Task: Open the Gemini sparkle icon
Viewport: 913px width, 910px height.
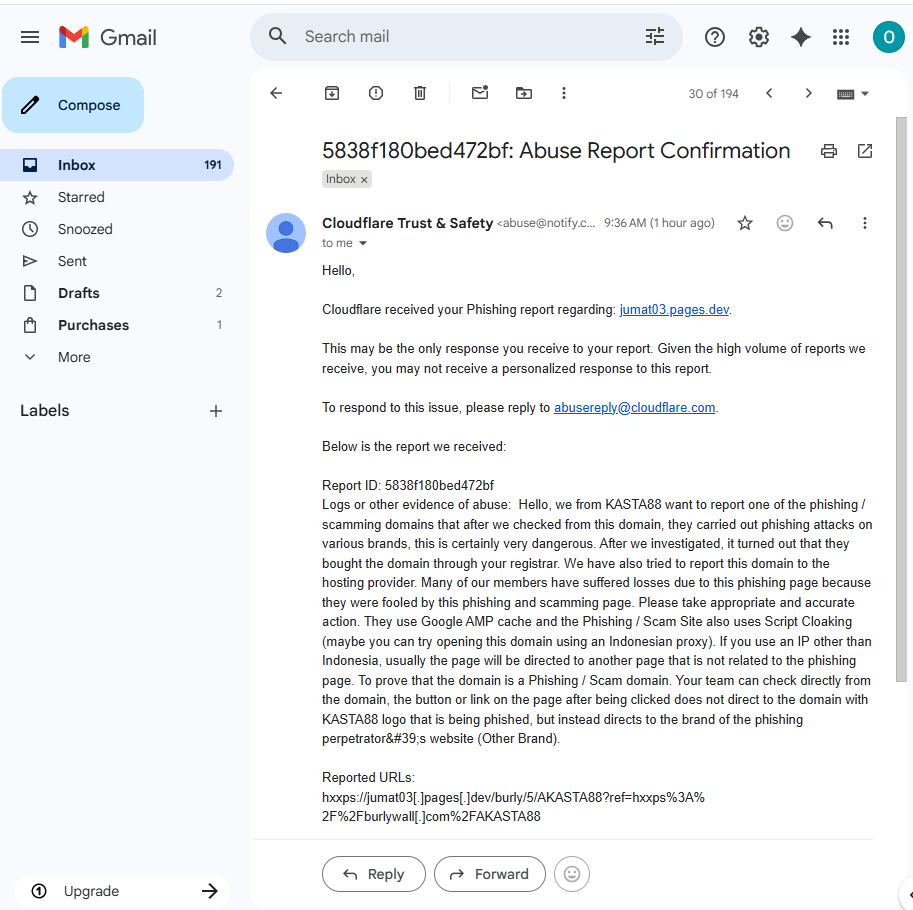Action: [801, 37]
